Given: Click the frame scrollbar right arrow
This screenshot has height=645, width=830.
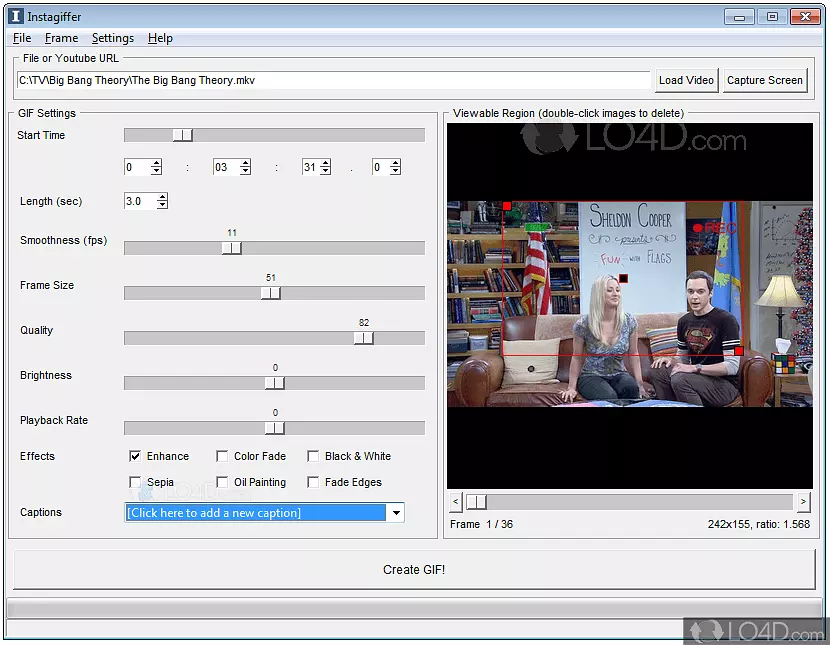Looking at the screenshot, I should point(803,501).
